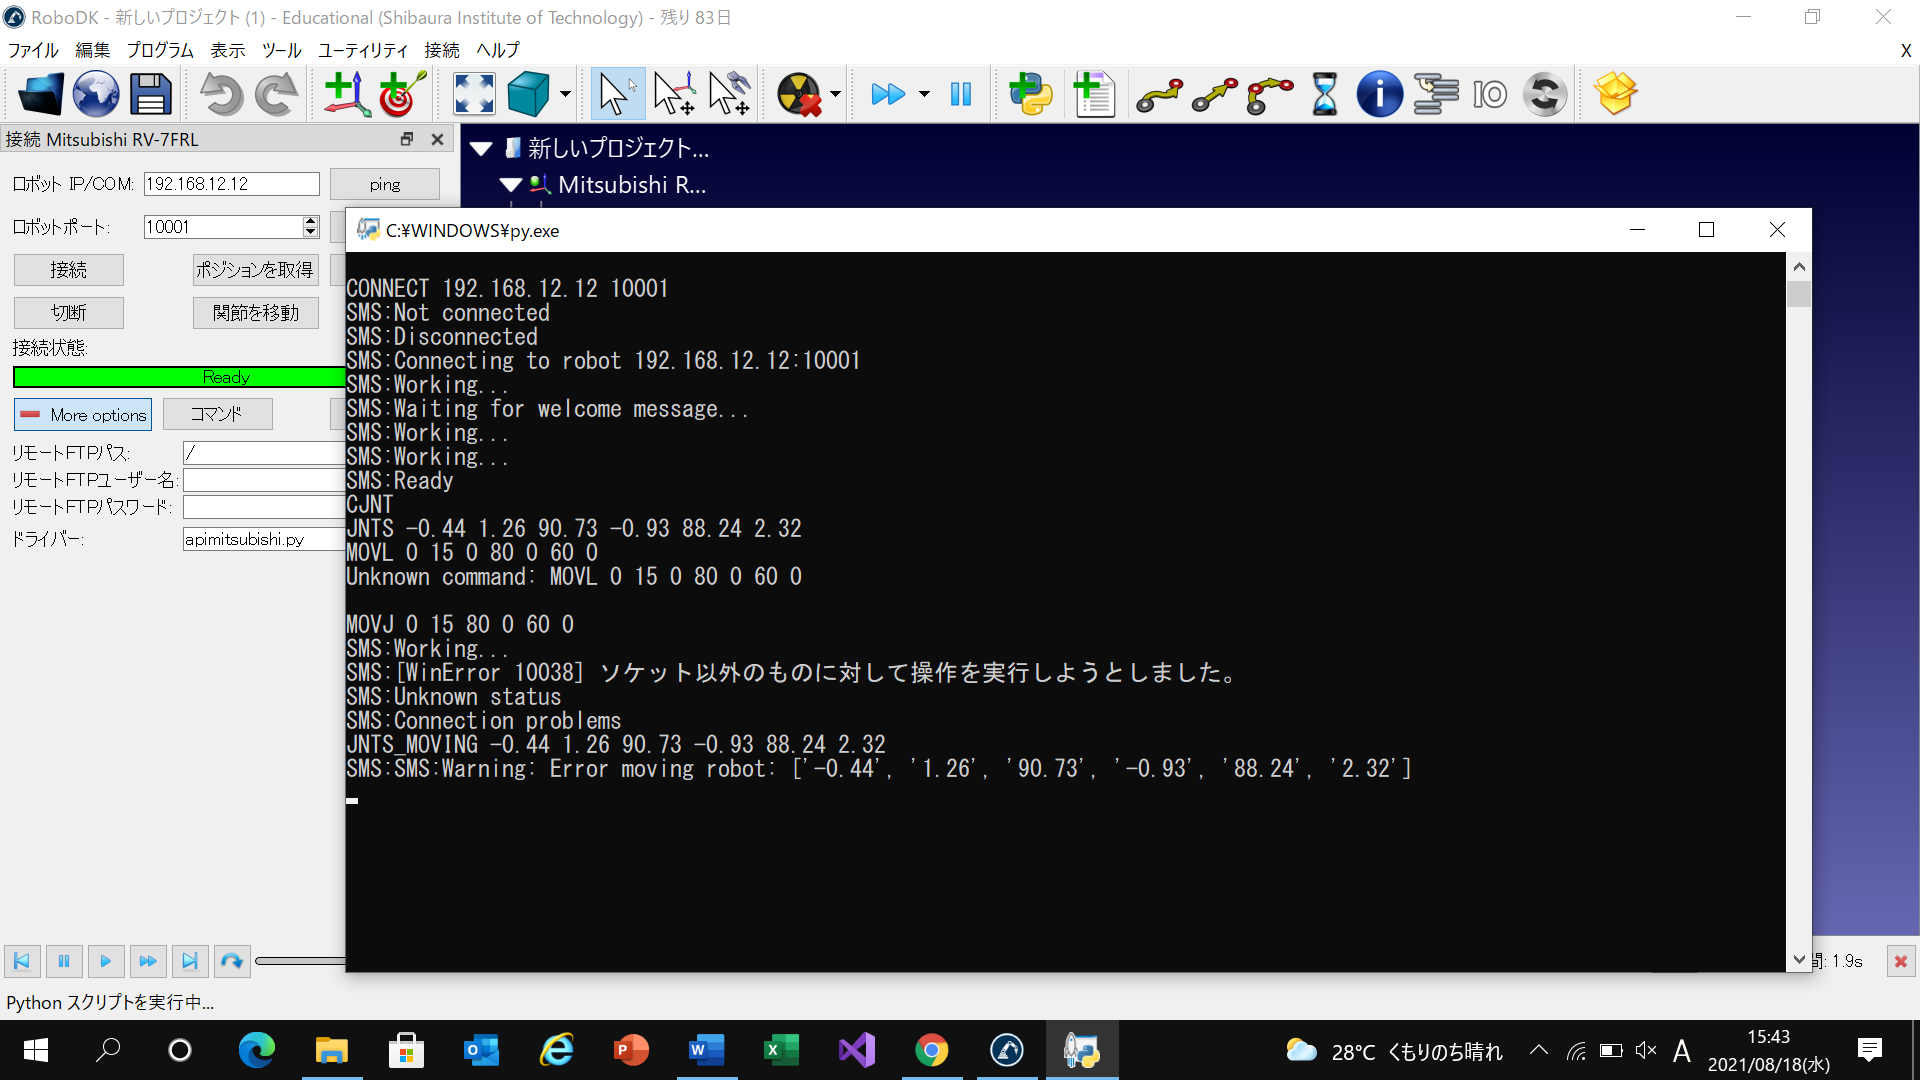This screenshot has height=1080, width=1920.
Task: Click the 接続 connect button
Action: pyautogui.click(x=69, y=270)
